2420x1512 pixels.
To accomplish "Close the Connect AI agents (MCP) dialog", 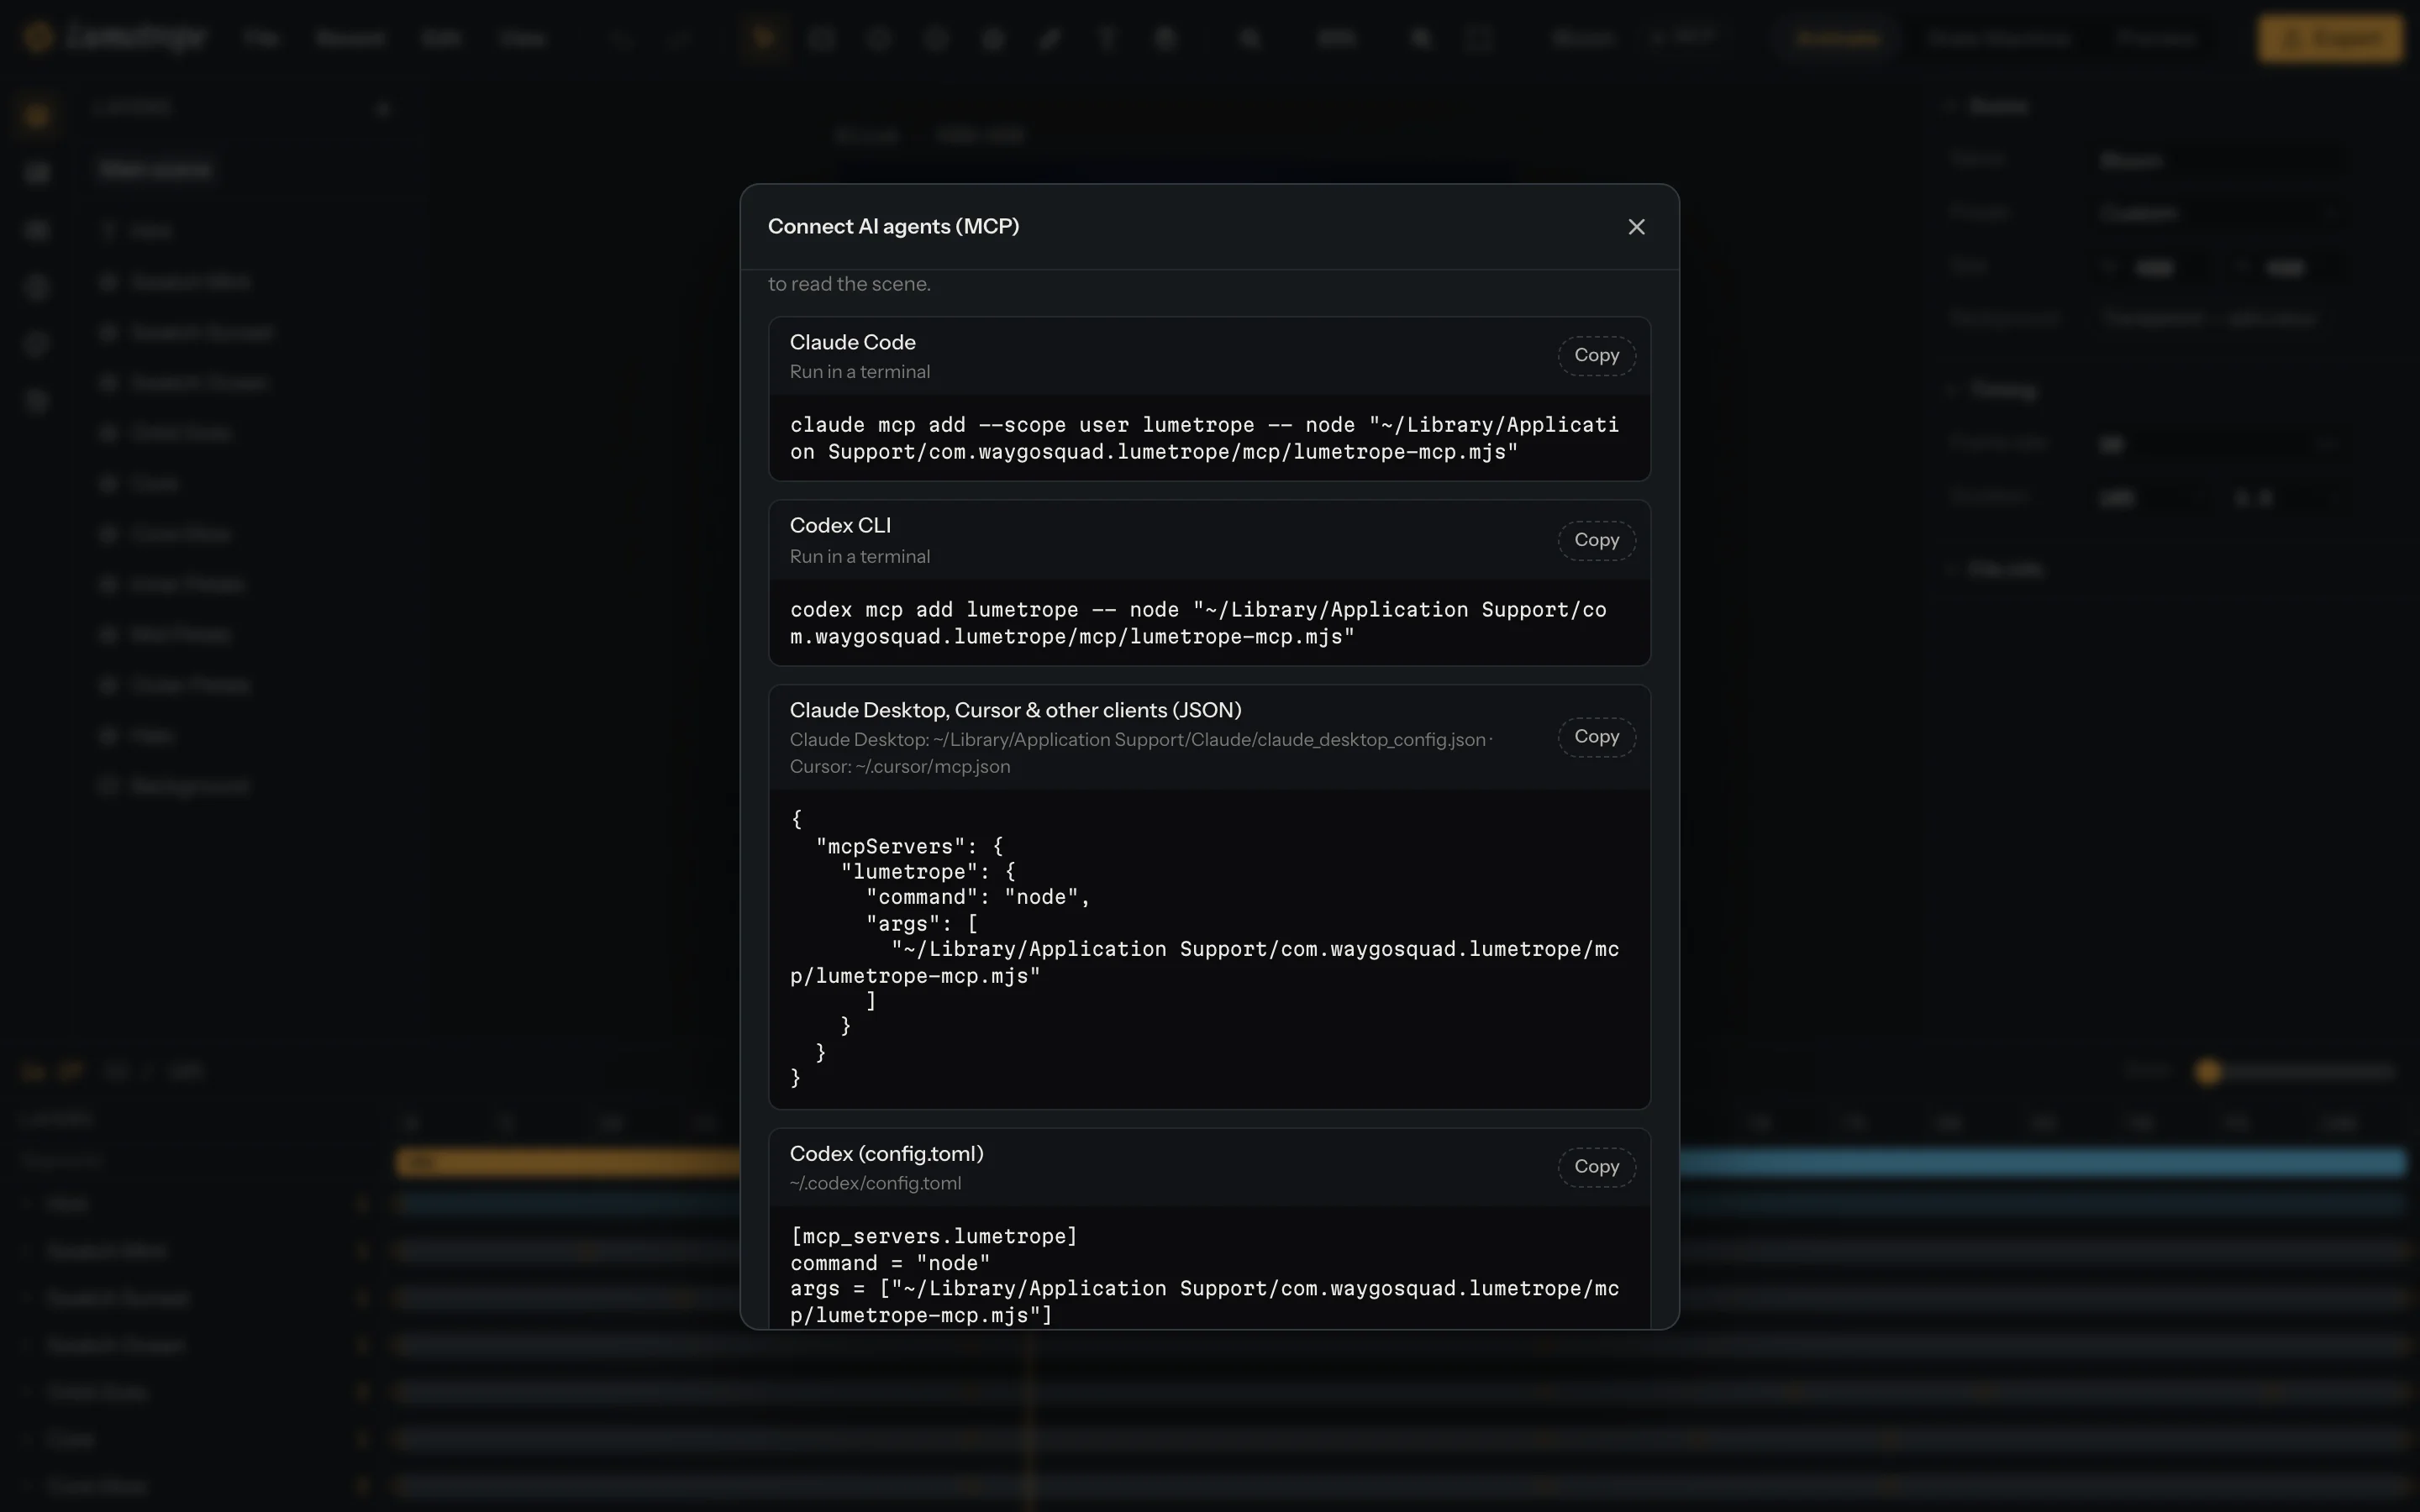I will point(1636,227).
